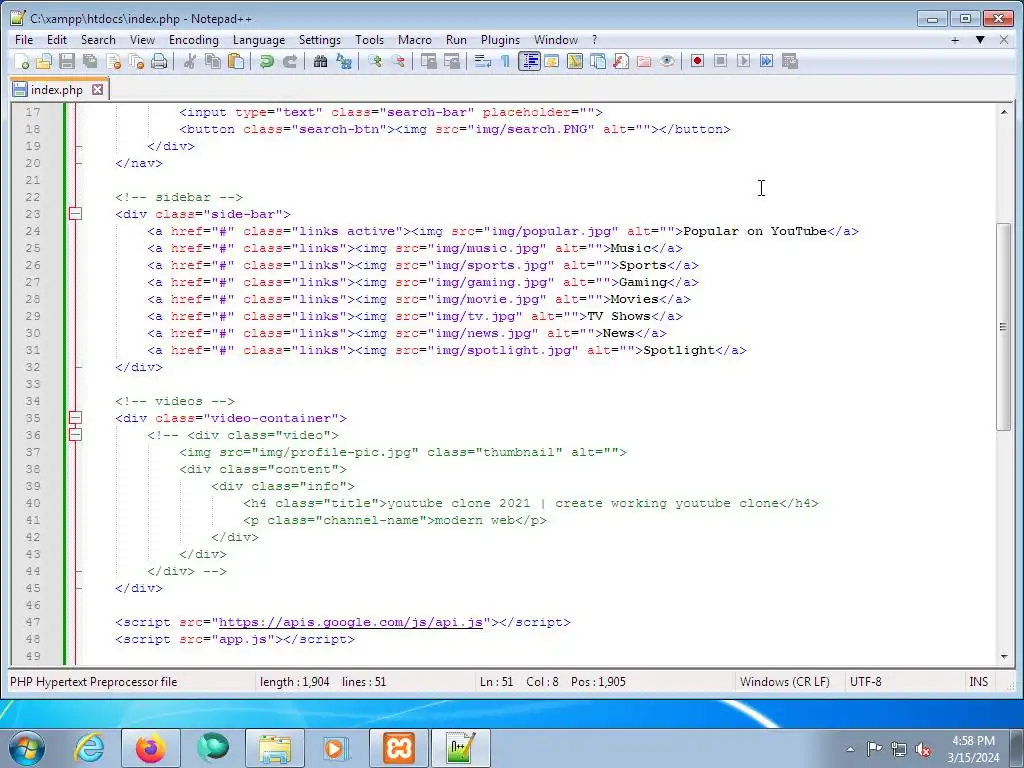Screen dimensions: 1024x768
Task: Open Folder as Workspace icon
Action: [x=644, y=61]
